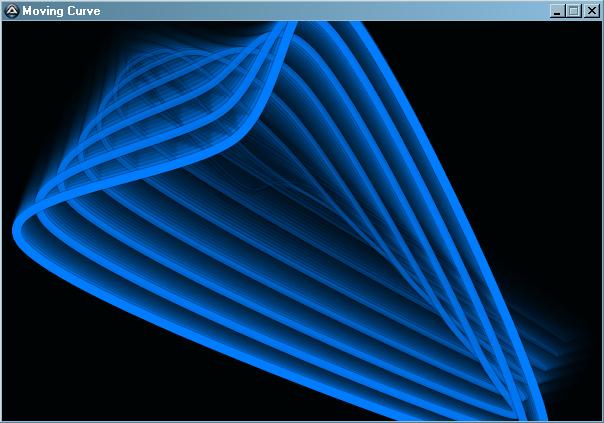The image size is (604, 423).
Task: Maximize the Moving Curve window
Action: (573, 11)
